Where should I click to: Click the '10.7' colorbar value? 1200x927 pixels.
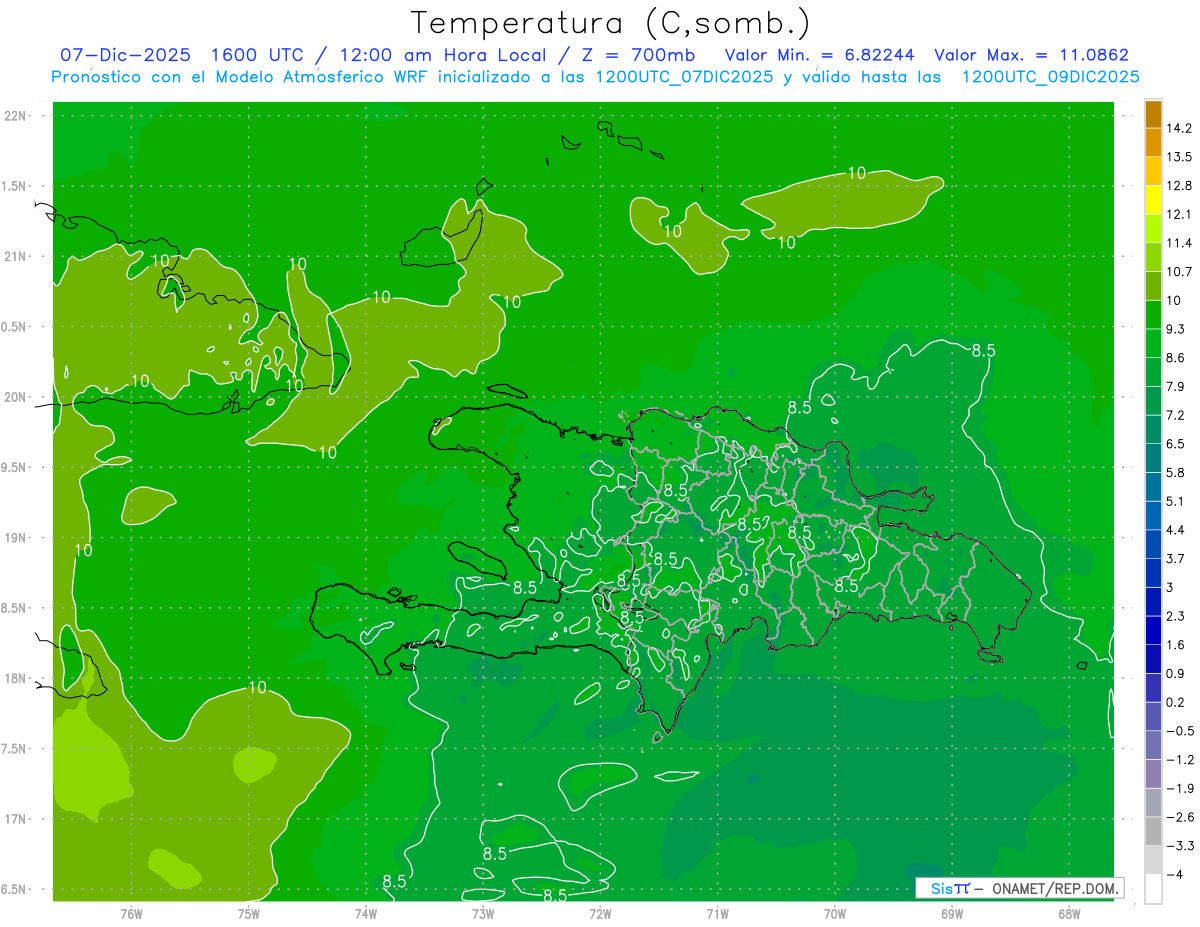[1178, 272]
